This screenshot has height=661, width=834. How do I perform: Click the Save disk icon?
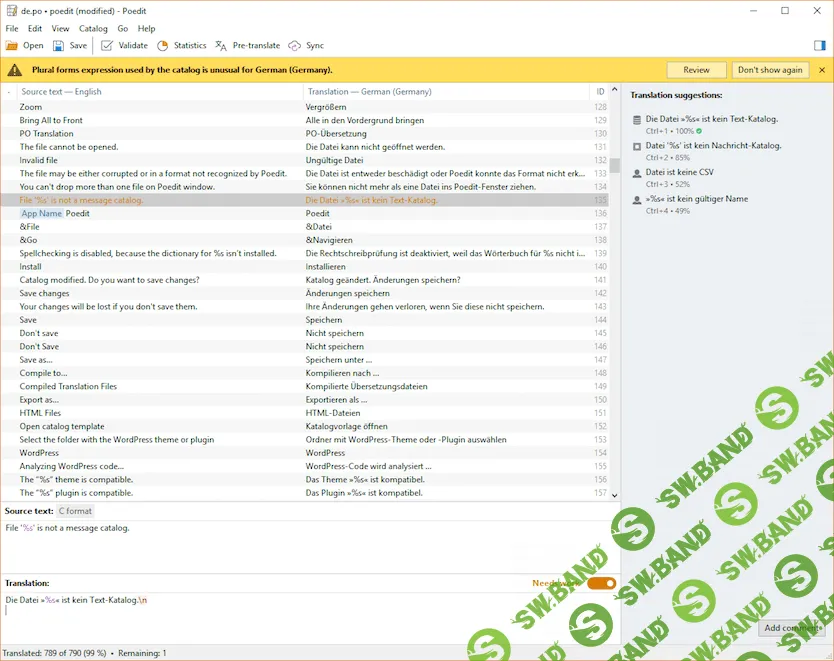pos(59,46)
